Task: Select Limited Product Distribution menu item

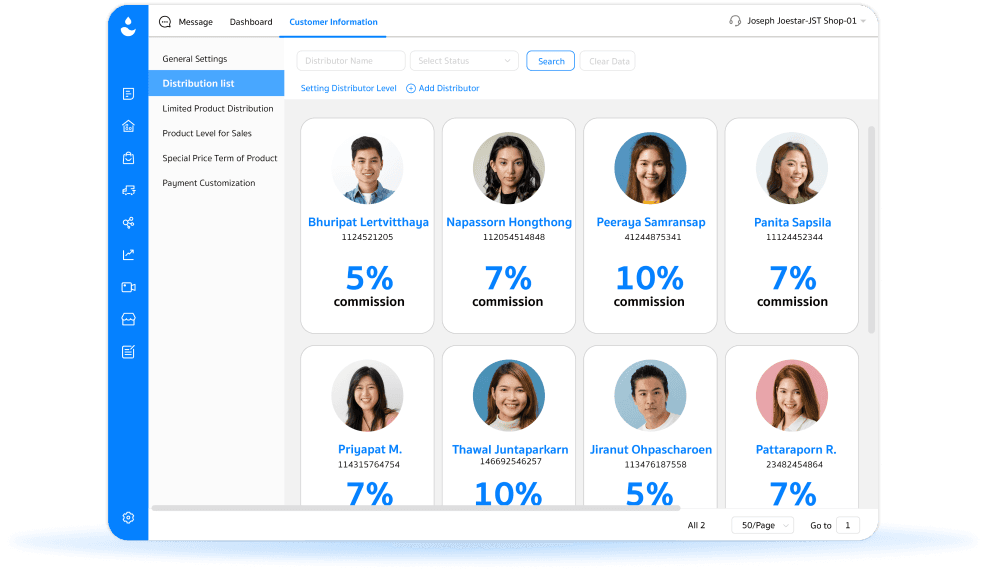Action: click(218, 108)
